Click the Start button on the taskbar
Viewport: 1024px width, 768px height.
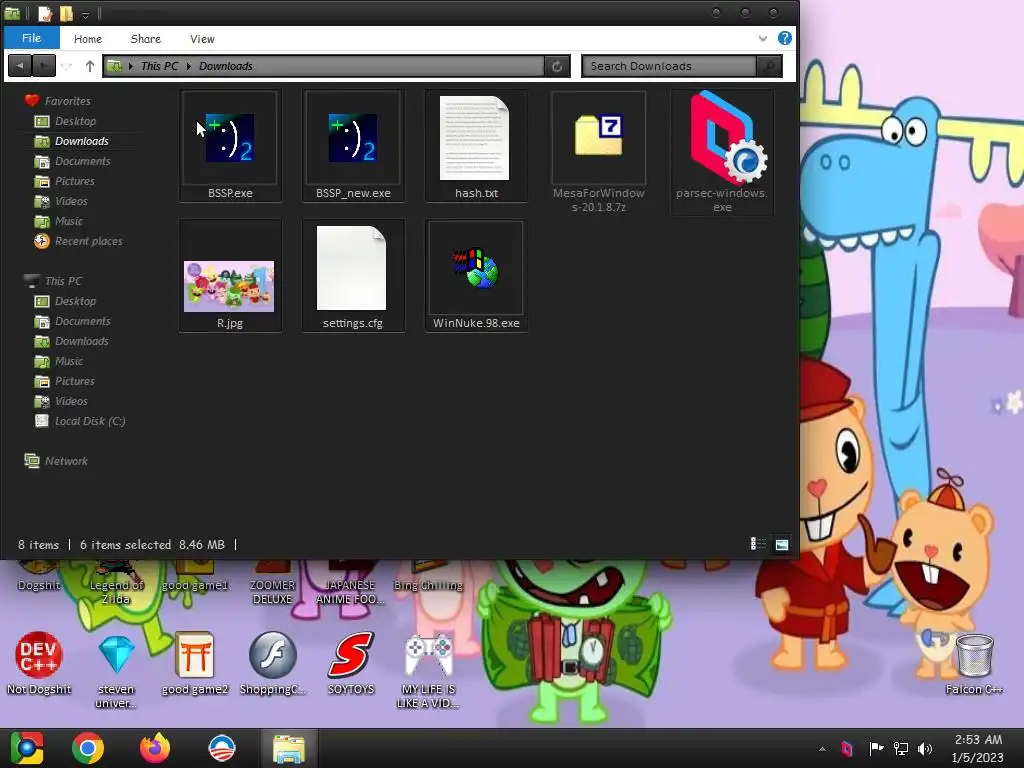click(x=27, y=748)
